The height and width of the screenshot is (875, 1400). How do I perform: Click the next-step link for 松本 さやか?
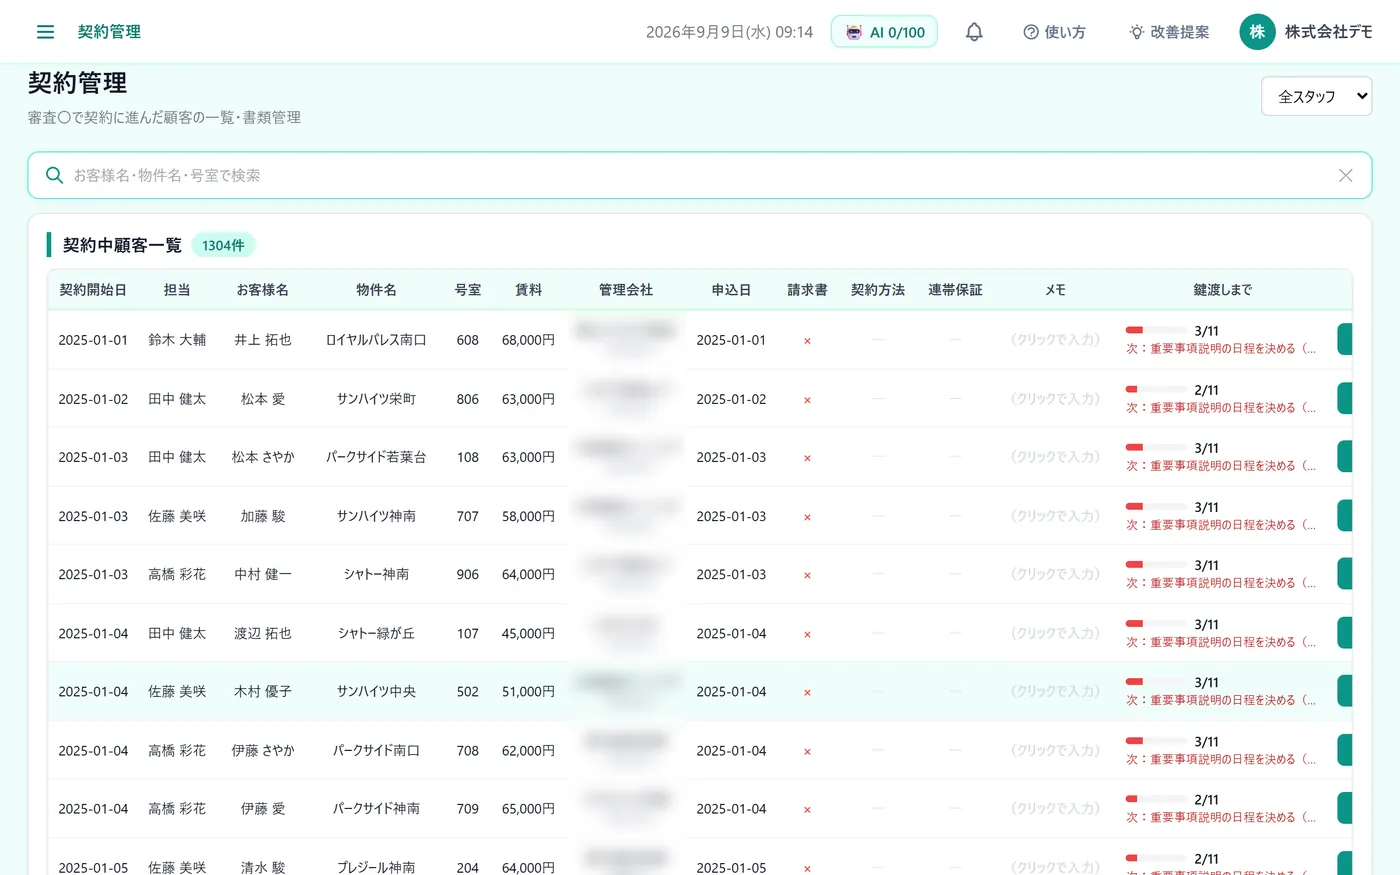point(1221,466)
